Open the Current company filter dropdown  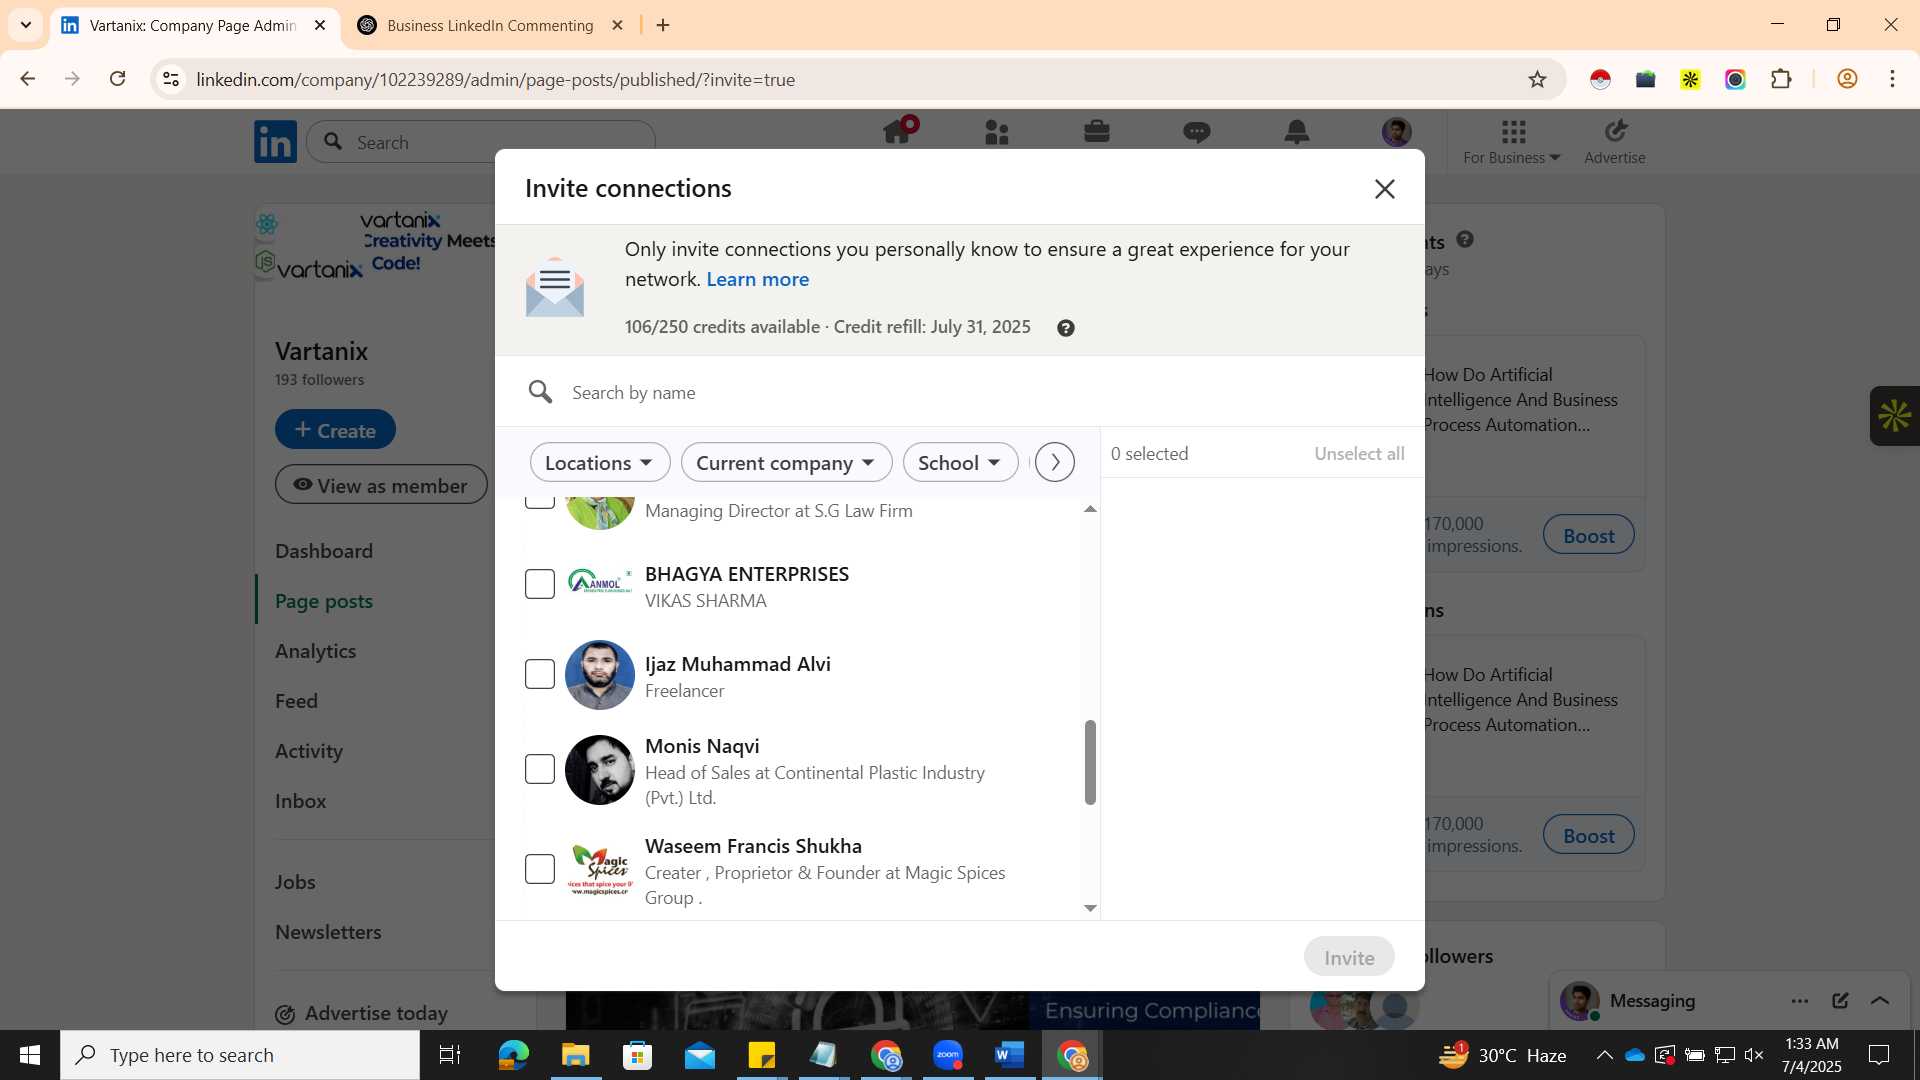786,462
